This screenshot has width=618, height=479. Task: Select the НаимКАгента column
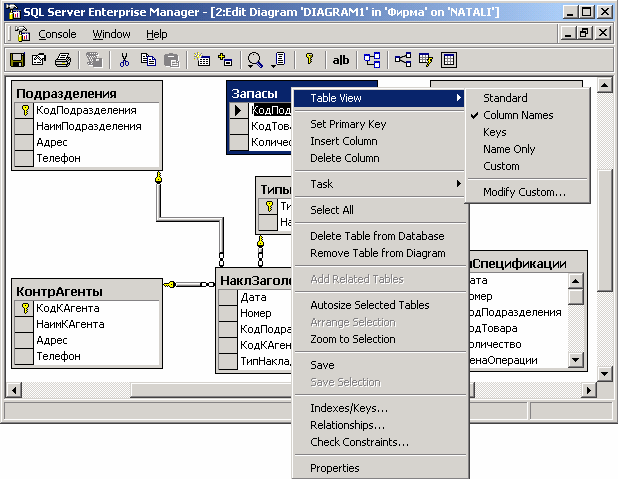coord(70,324)
